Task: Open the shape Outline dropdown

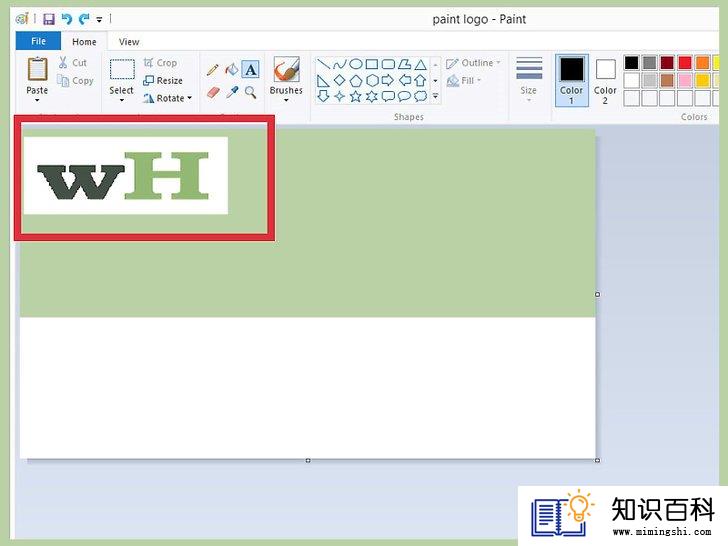Action: tap(474, 63)
